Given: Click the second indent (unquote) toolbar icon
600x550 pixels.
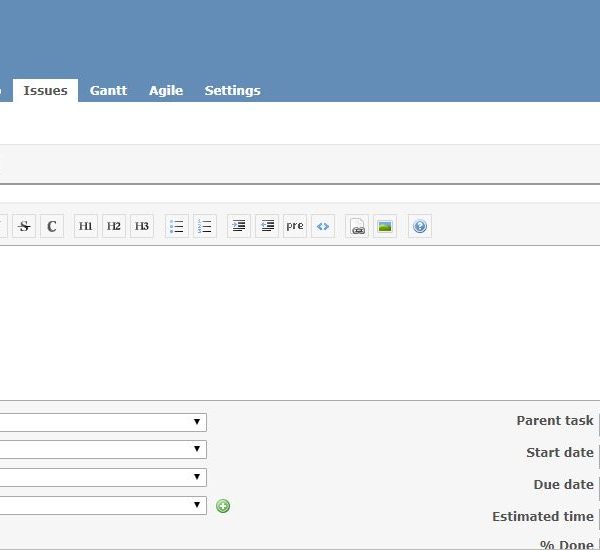Looking at the screenshot, I should 267,227.
